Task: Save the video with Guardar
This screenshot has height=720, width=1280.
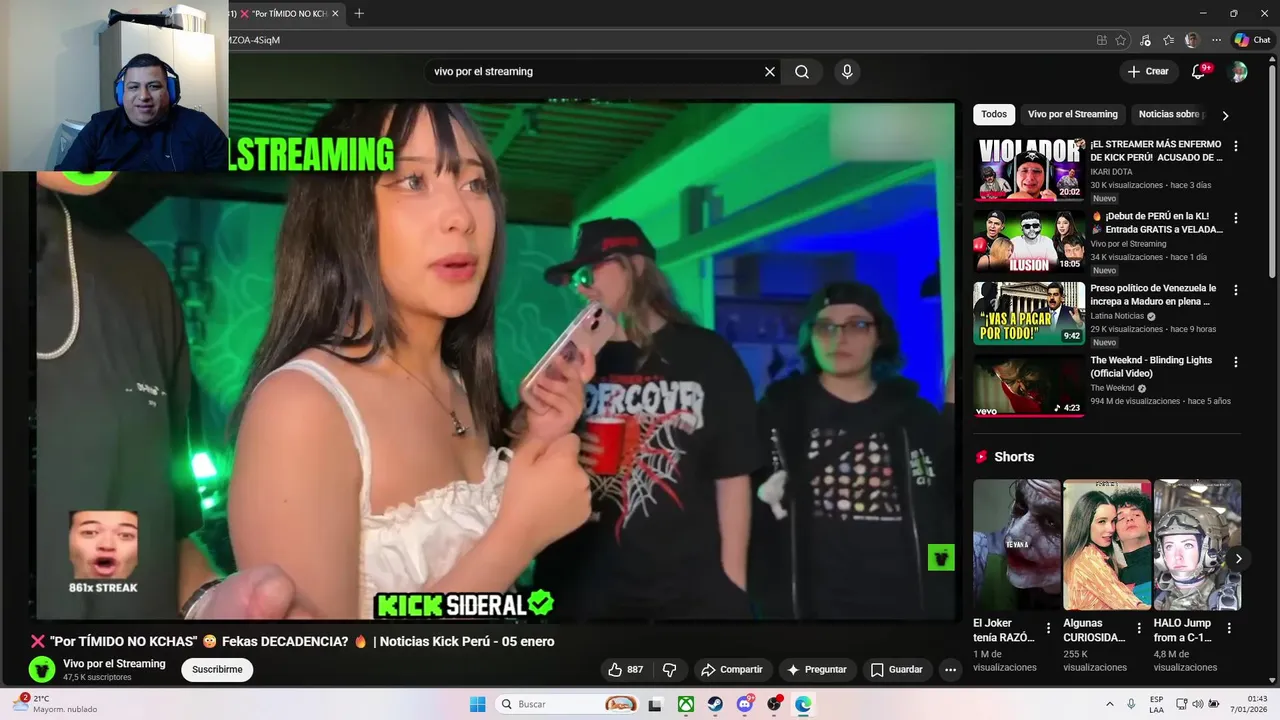Action: (x=896, y=669)
